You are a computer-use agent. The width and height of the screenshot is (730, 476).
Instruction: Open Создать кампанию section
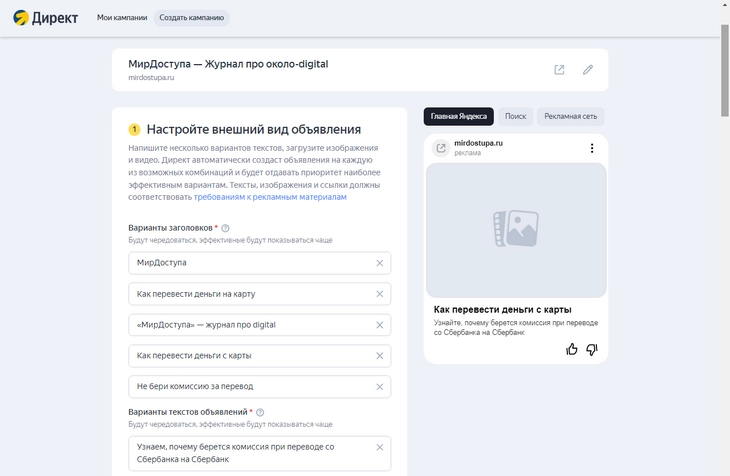coord(191,18)
